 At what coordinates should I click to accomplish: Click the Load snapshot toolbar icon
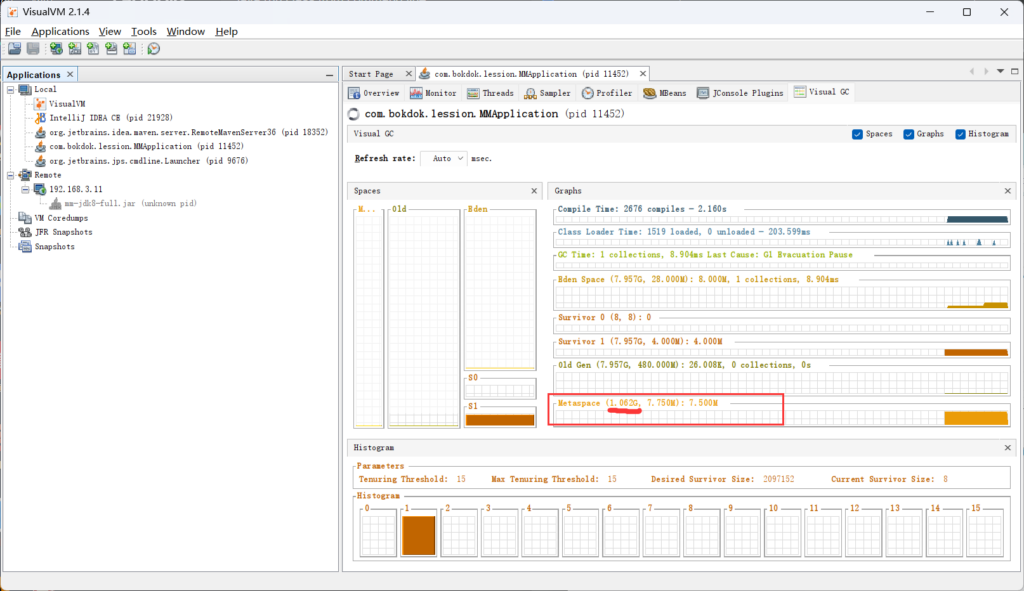(x=14, y=48)
